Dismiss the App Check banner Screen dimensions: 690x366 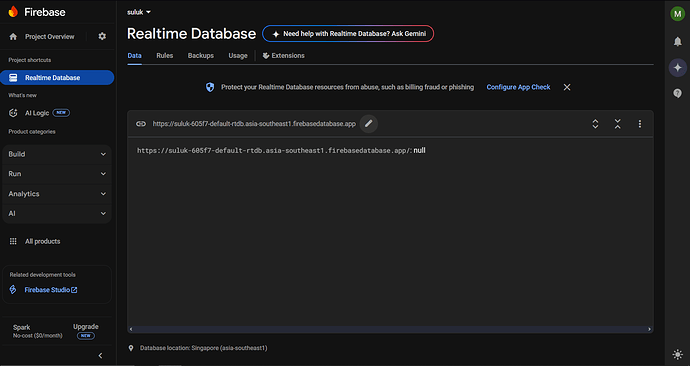coord(567,87)
